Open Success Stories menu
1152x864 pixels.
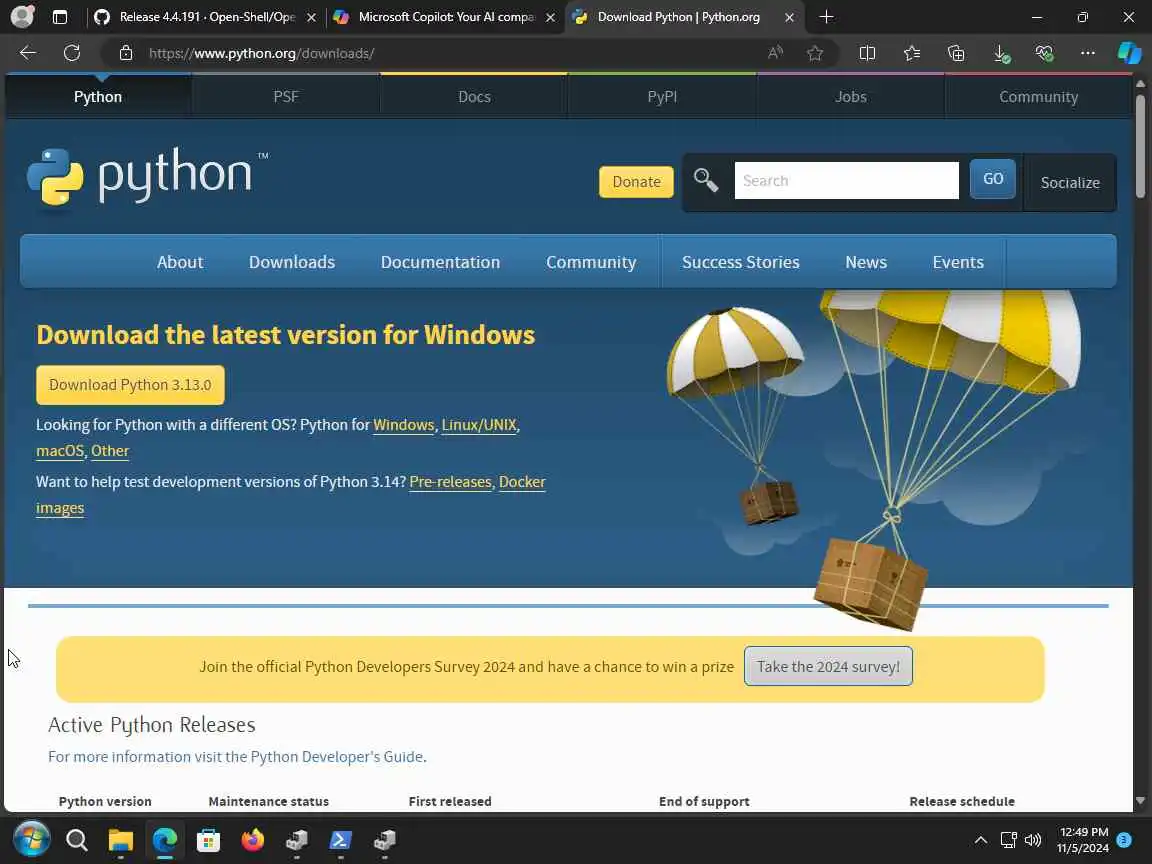741,262
